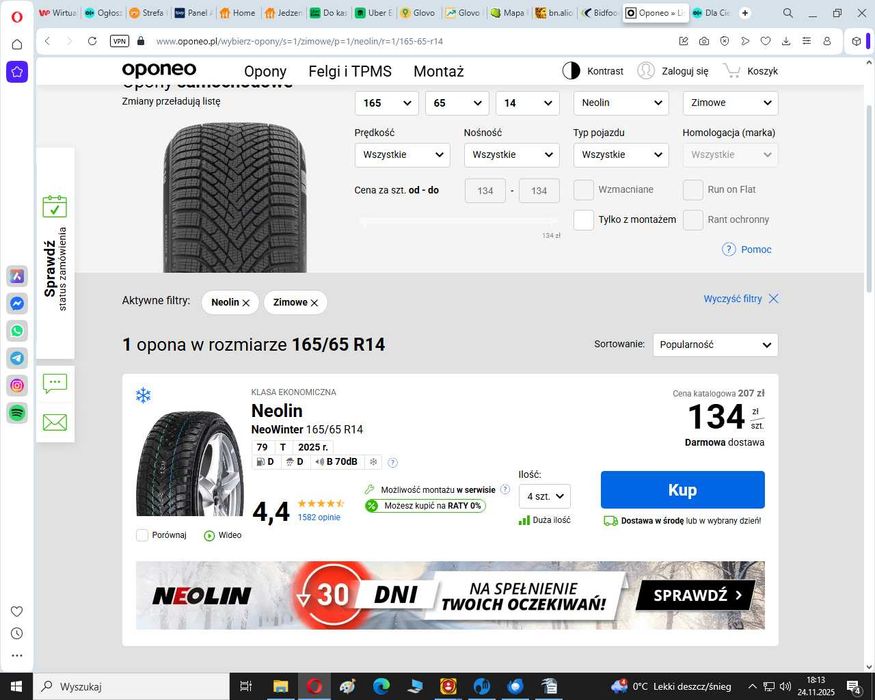Screen dimensions: 875x700
Task: Click service mounting help question mark
Action: 505,489
